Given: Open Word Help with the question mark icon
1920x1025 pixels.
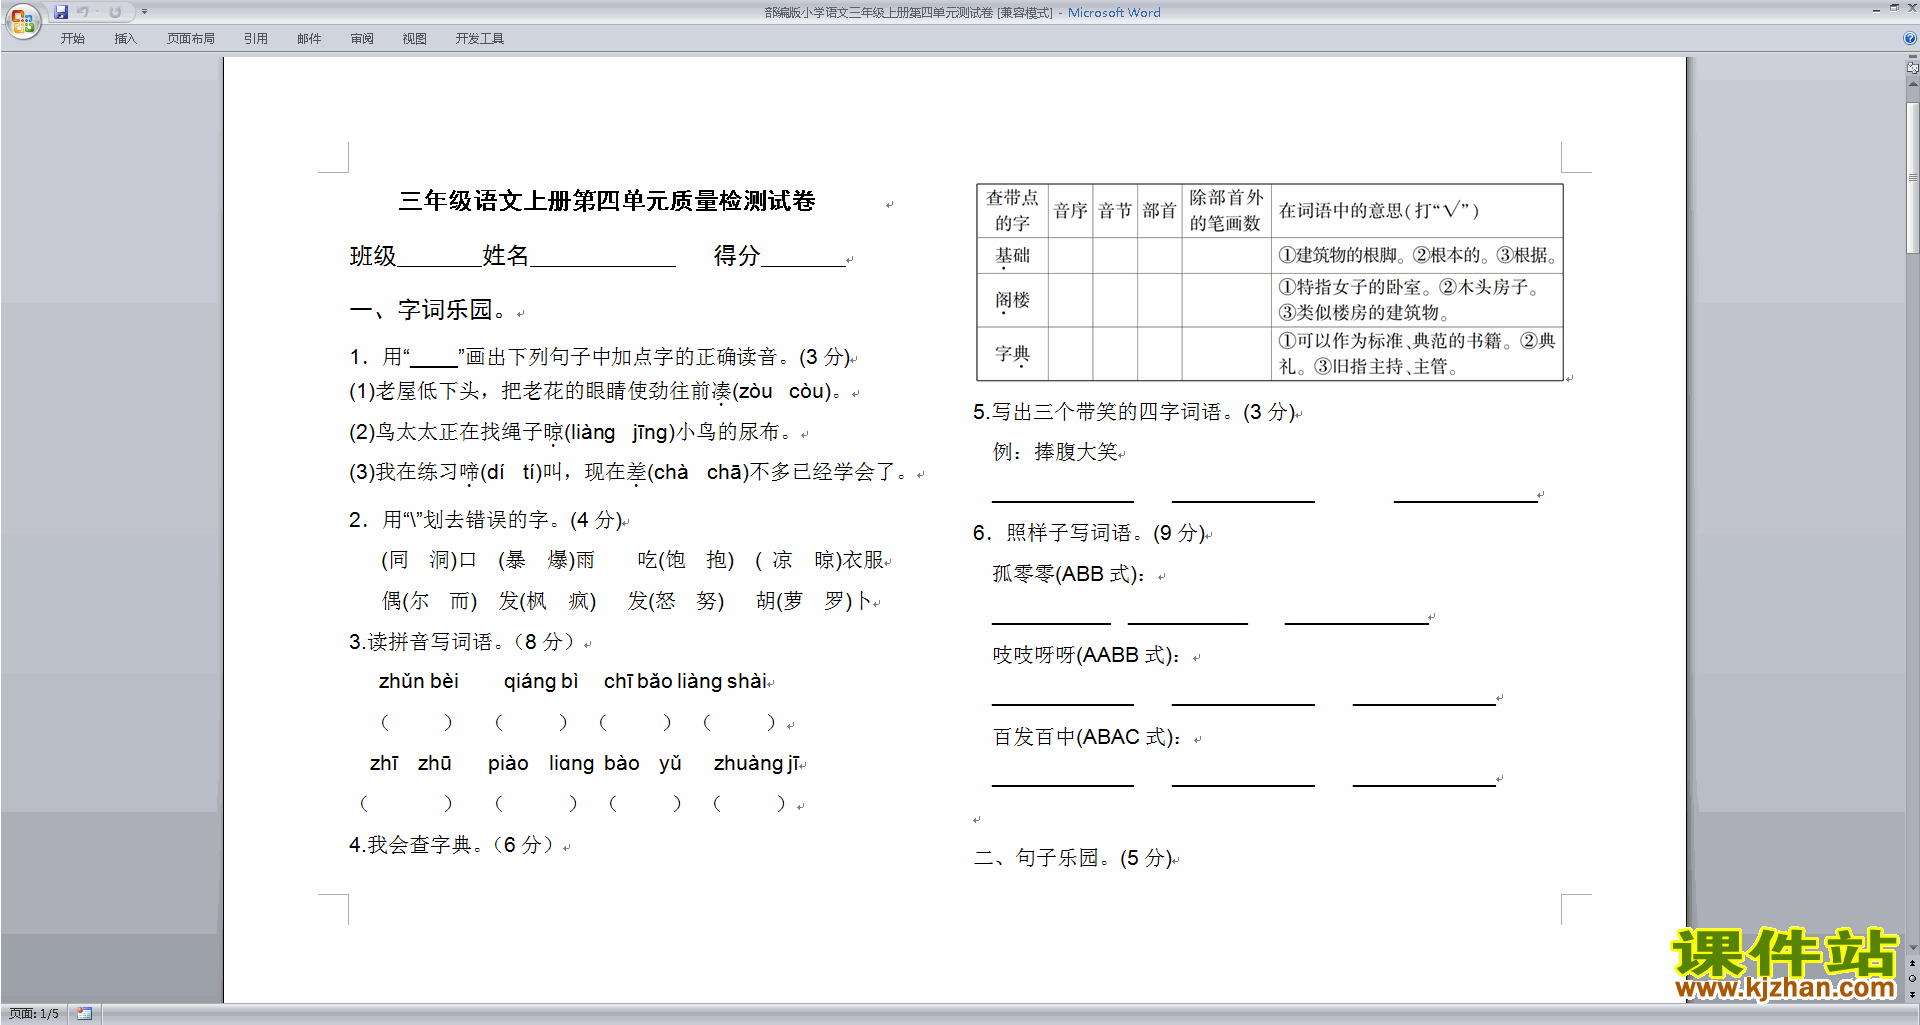Looking at the screenshot, I should pos(1910,39).
